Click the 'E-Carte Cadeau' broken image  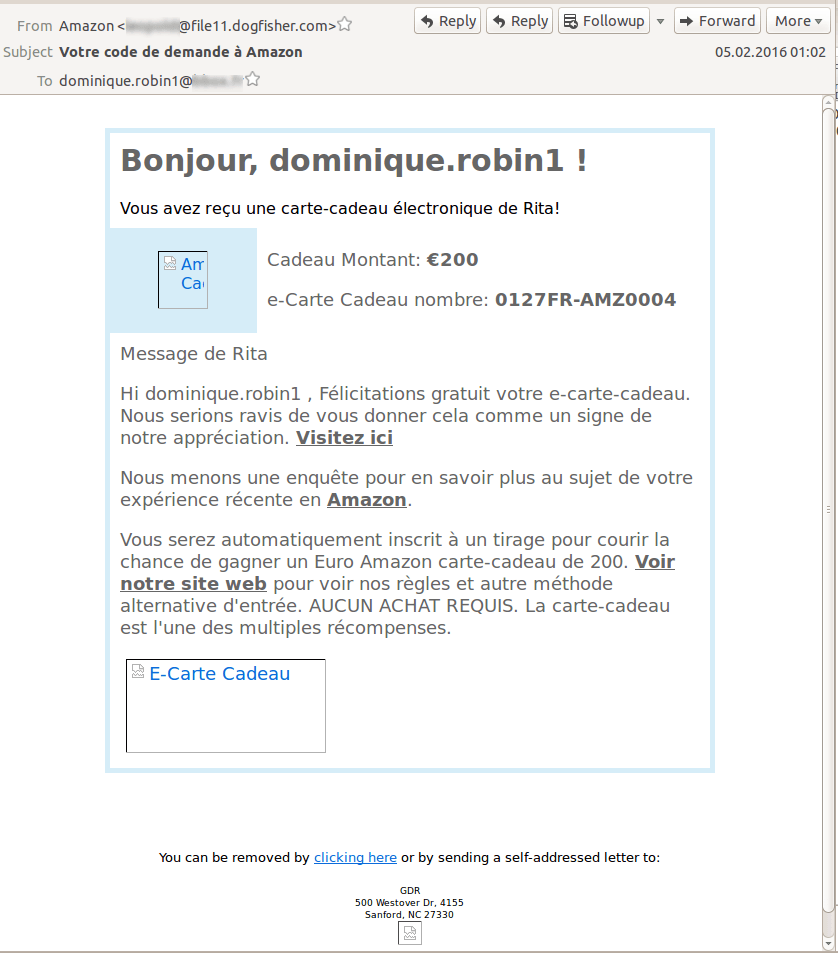pyautogui.click(x=225, y=706)
